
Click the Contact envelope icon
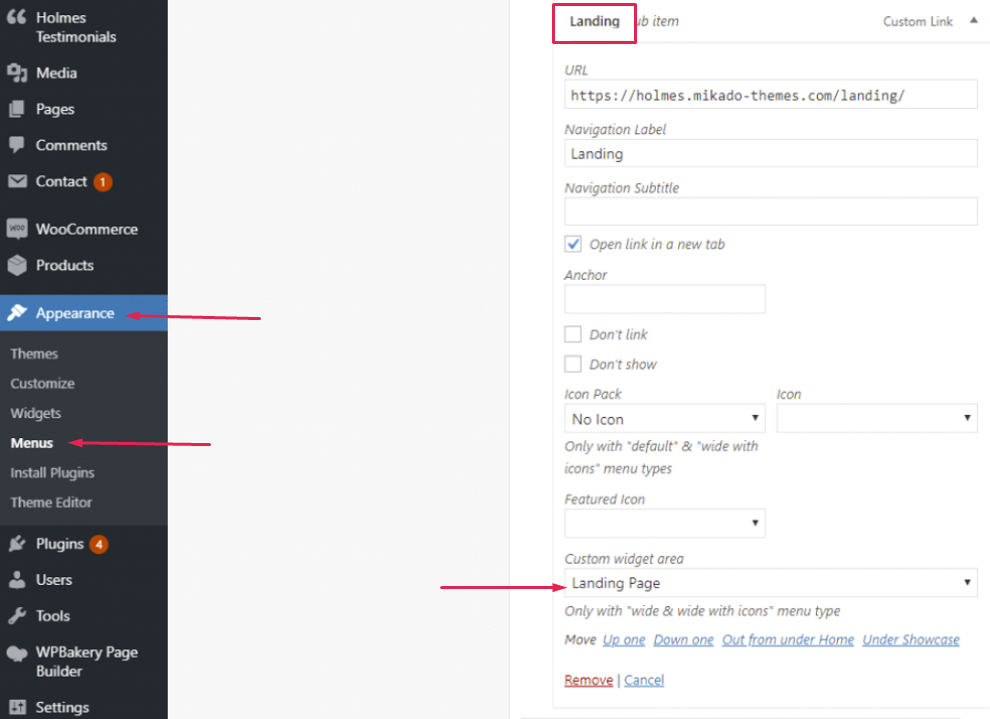17,181
